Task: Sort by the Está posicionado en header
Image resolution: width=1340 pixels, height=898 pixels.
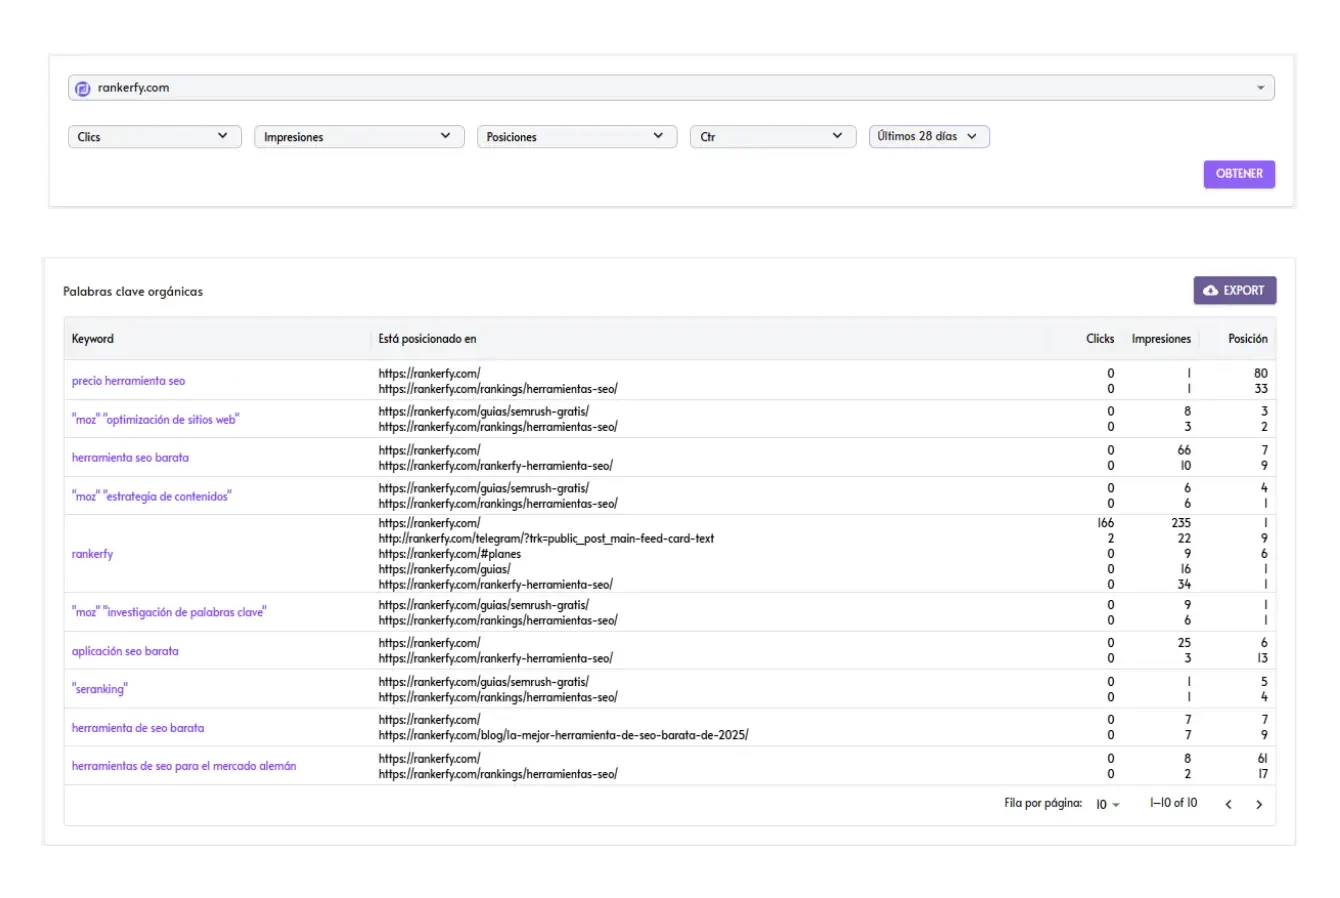Action: (x=427, y=339)
